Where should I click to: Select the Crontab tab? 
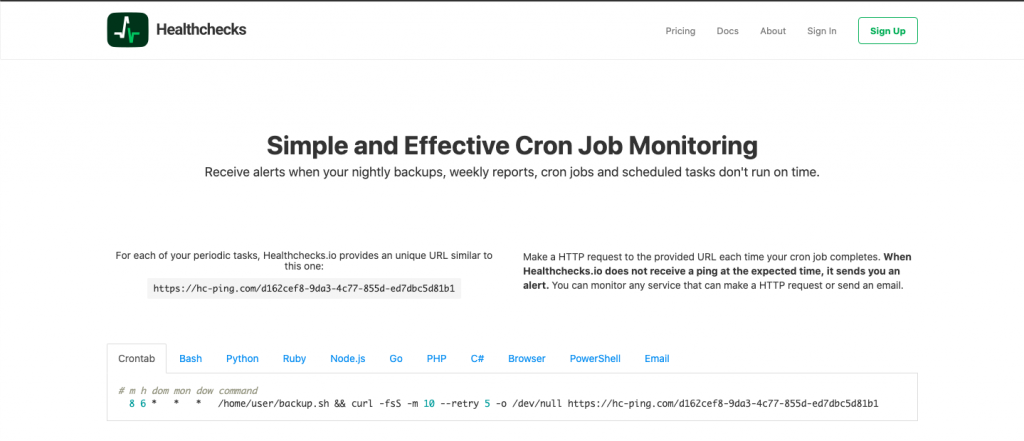[x=137, y=359]
